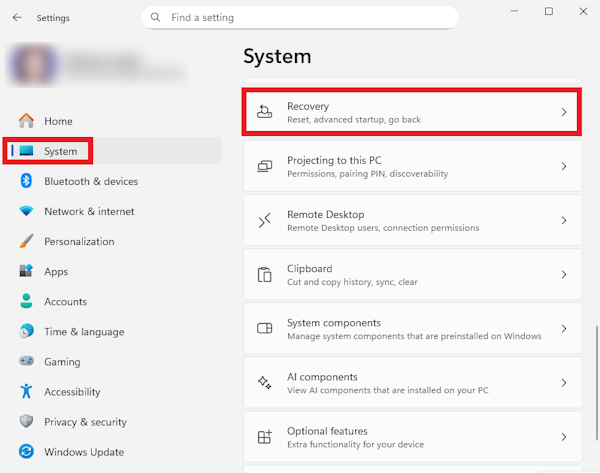Select the Bluetooth icon in sidebar
Image resolution: width=600 pixels, height=473 pixels.
point(26,181)
